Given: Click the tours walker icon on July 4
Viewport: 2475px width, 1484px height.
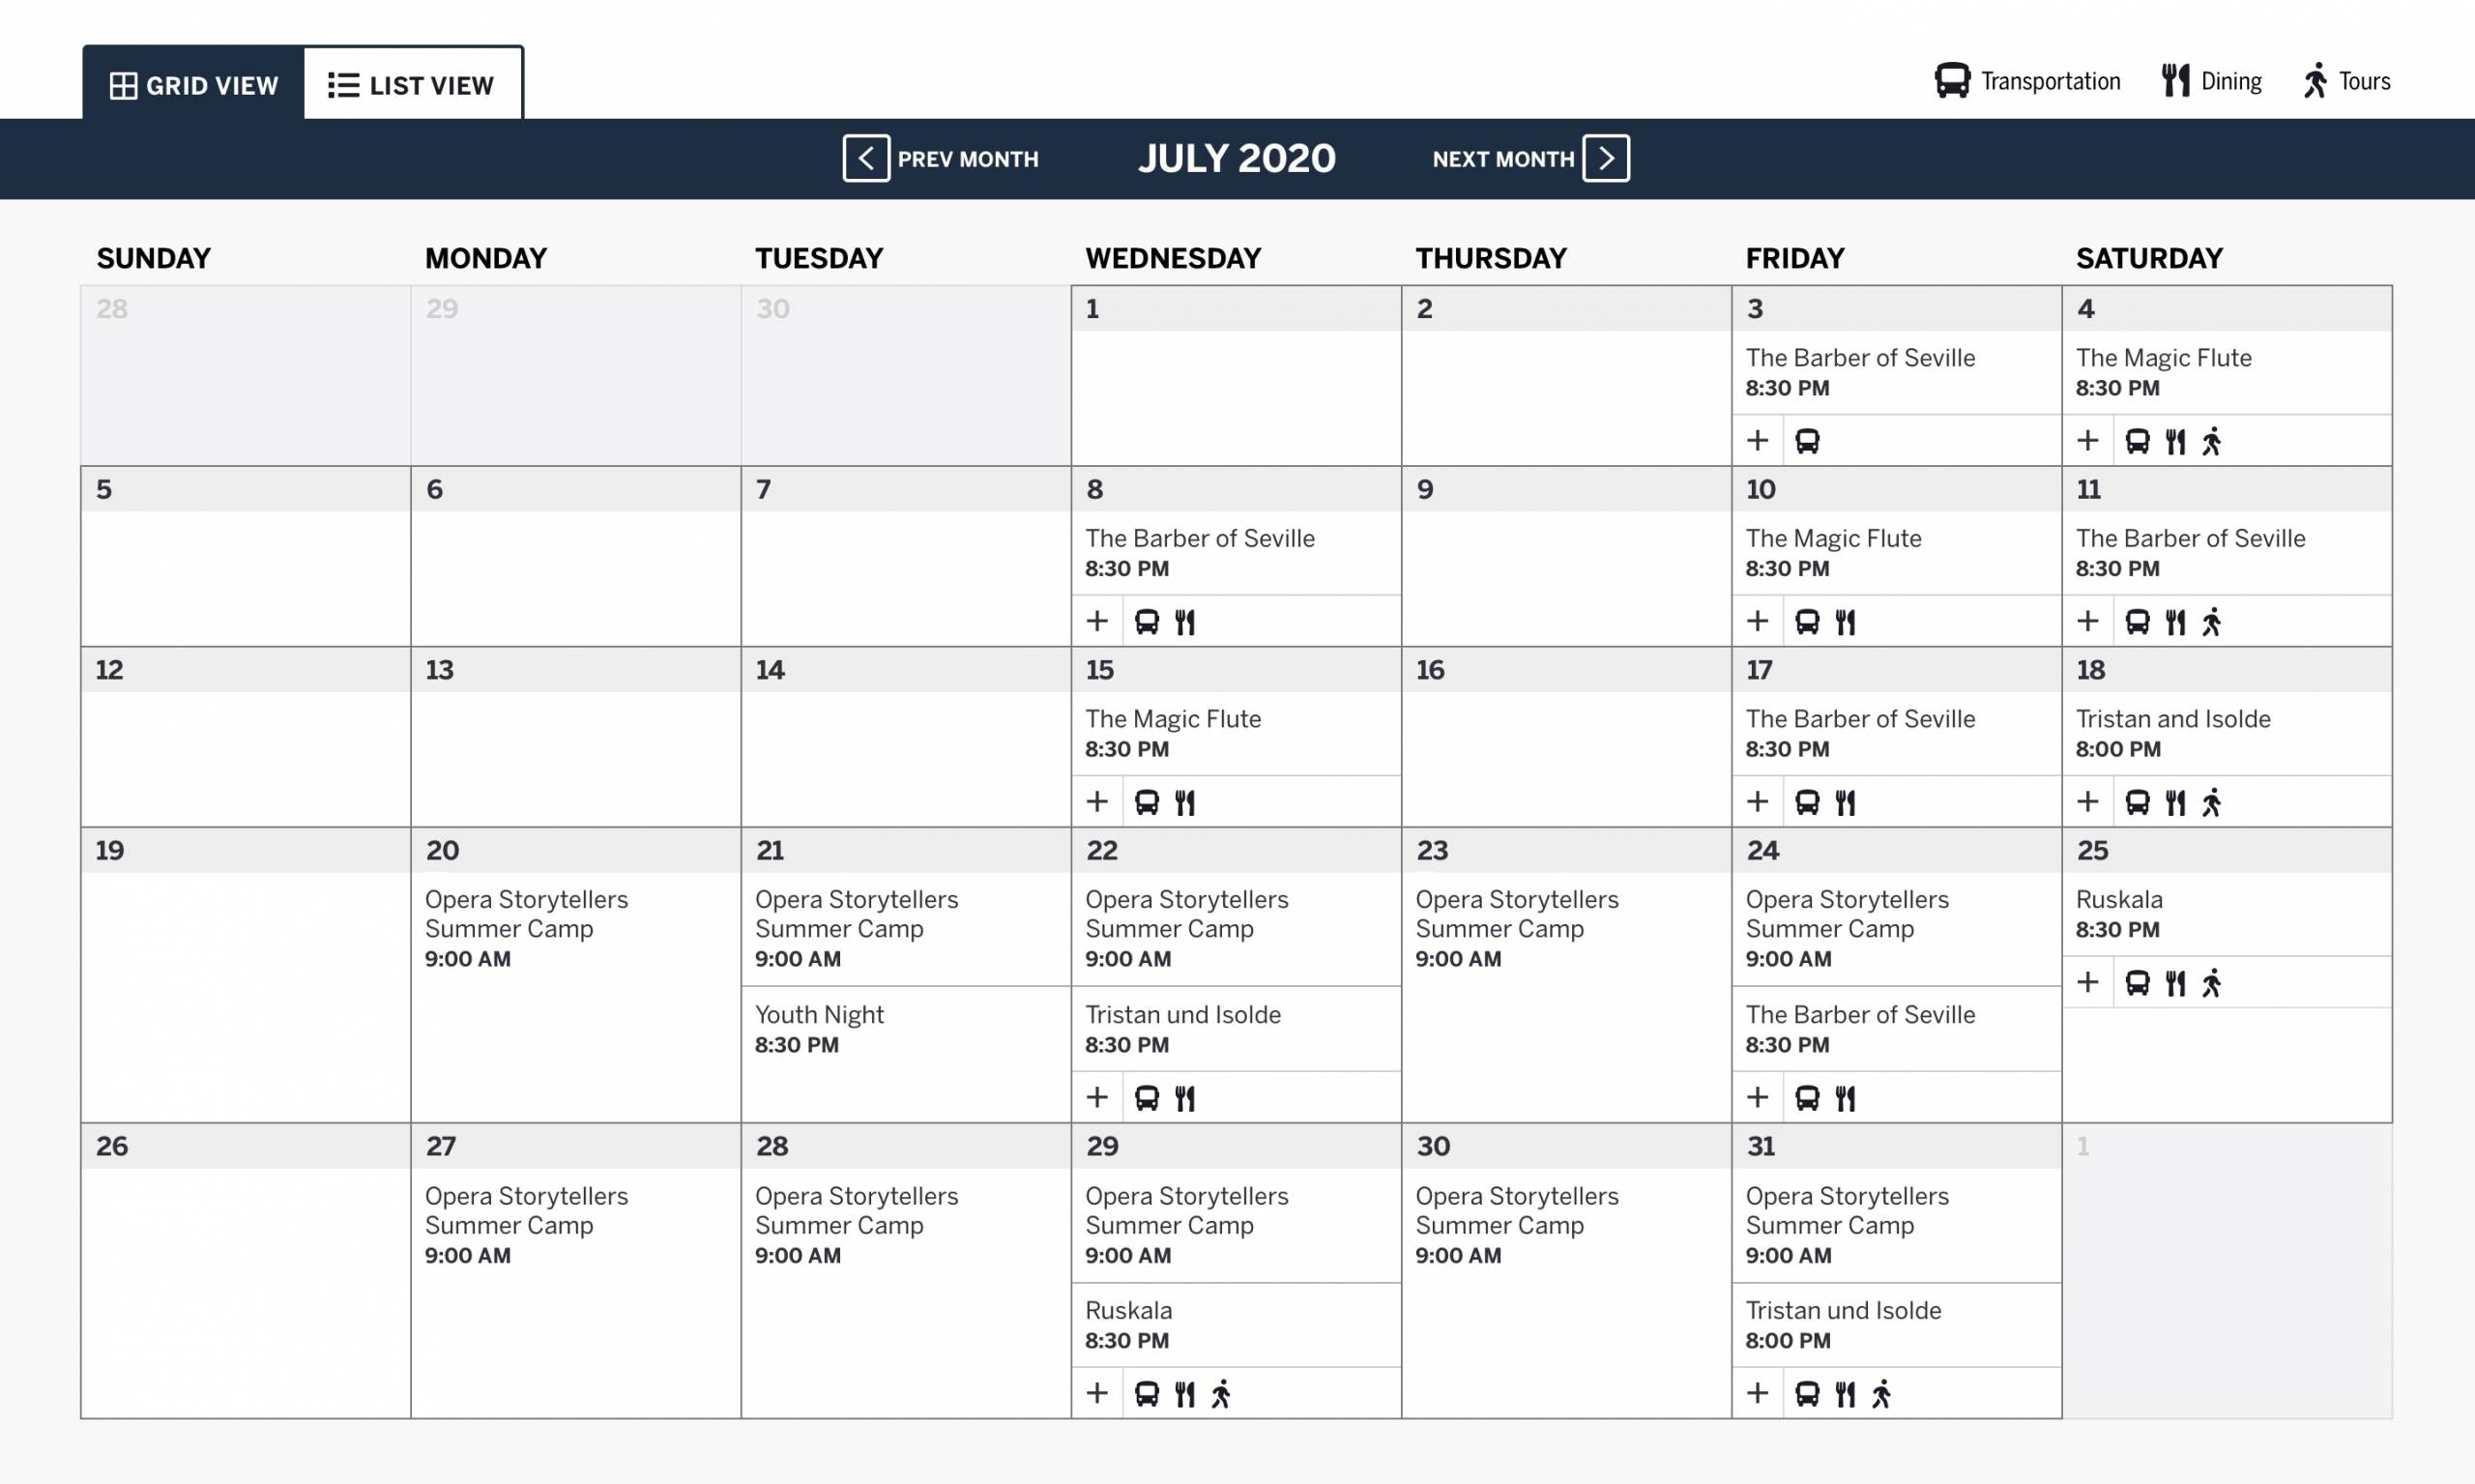Looking at the screenshot, I should (2212, 441).
